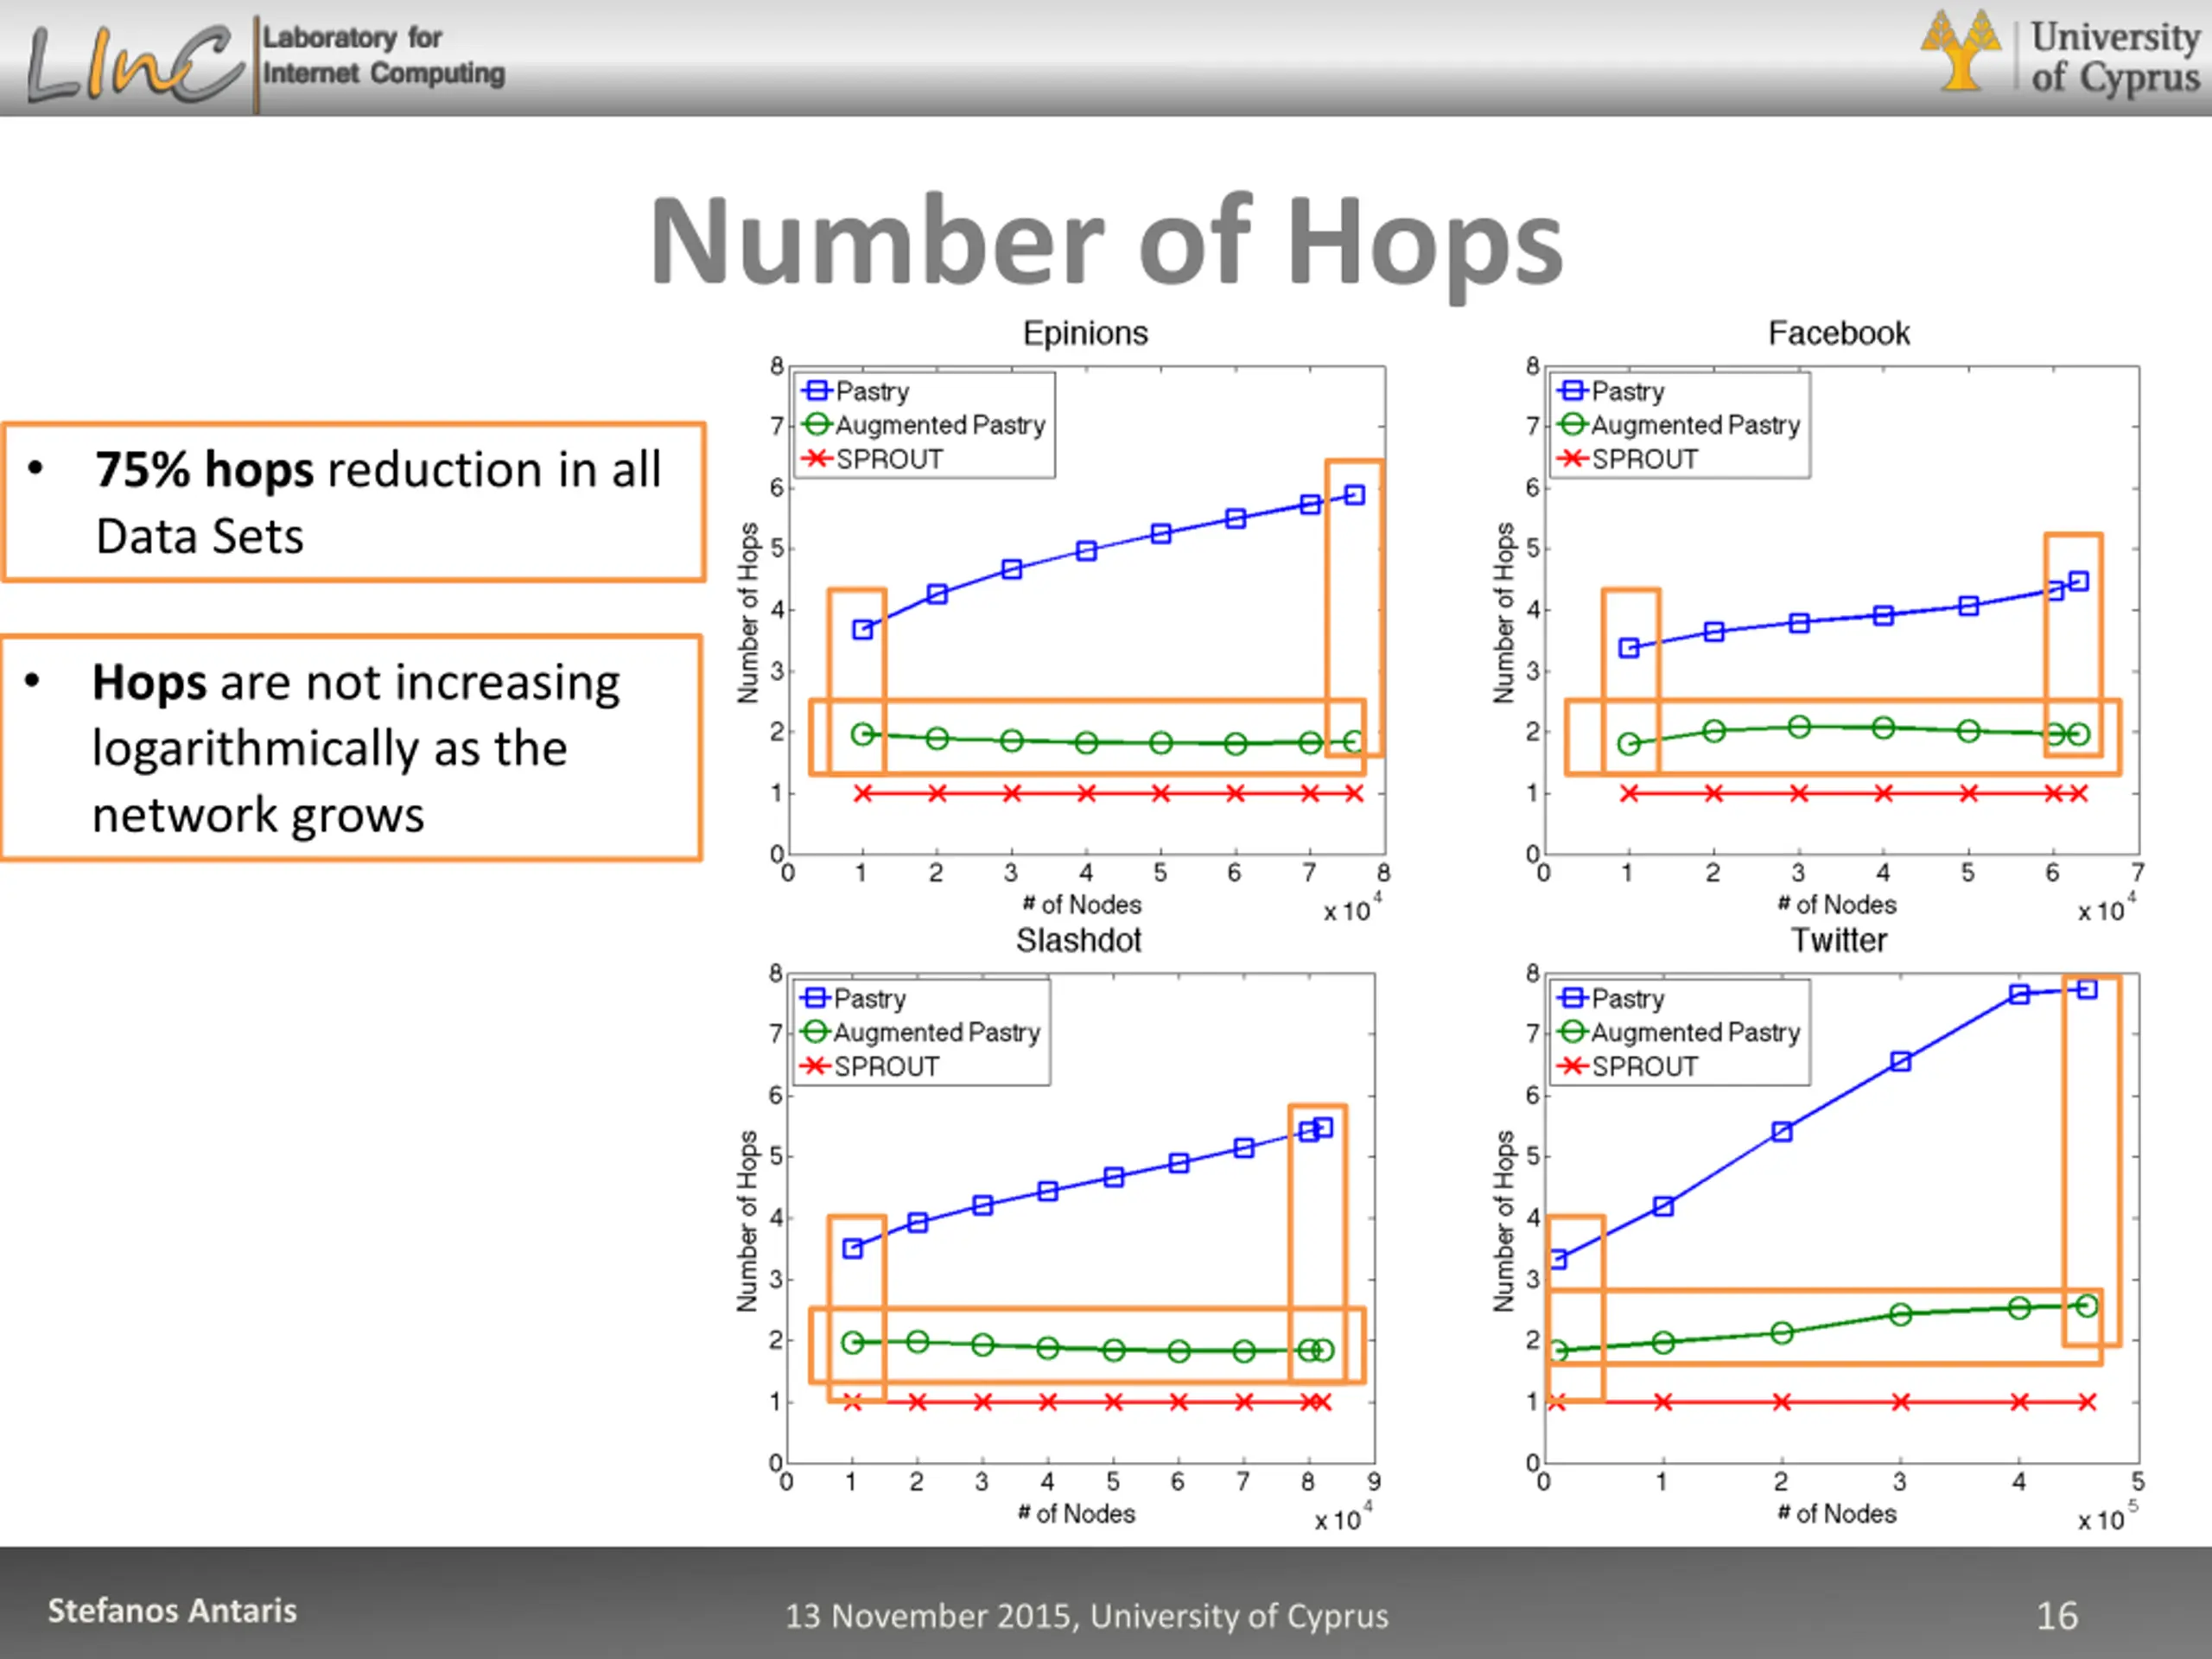
Task: Click the slide number 16
Action: 2057,1615
